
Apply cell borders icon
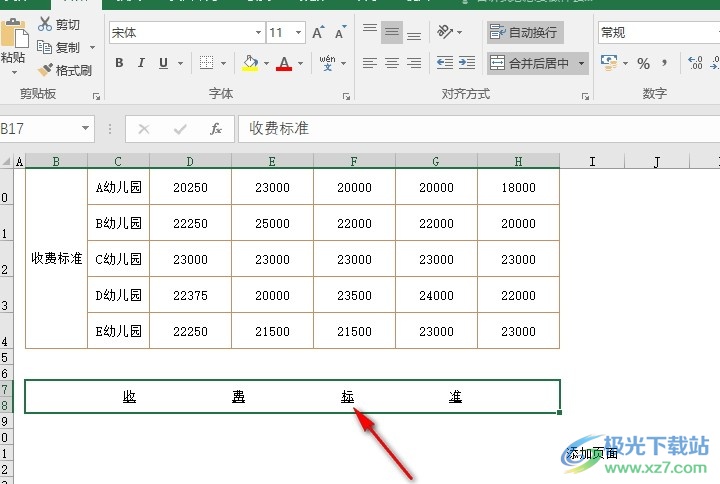tap(206, 62)
